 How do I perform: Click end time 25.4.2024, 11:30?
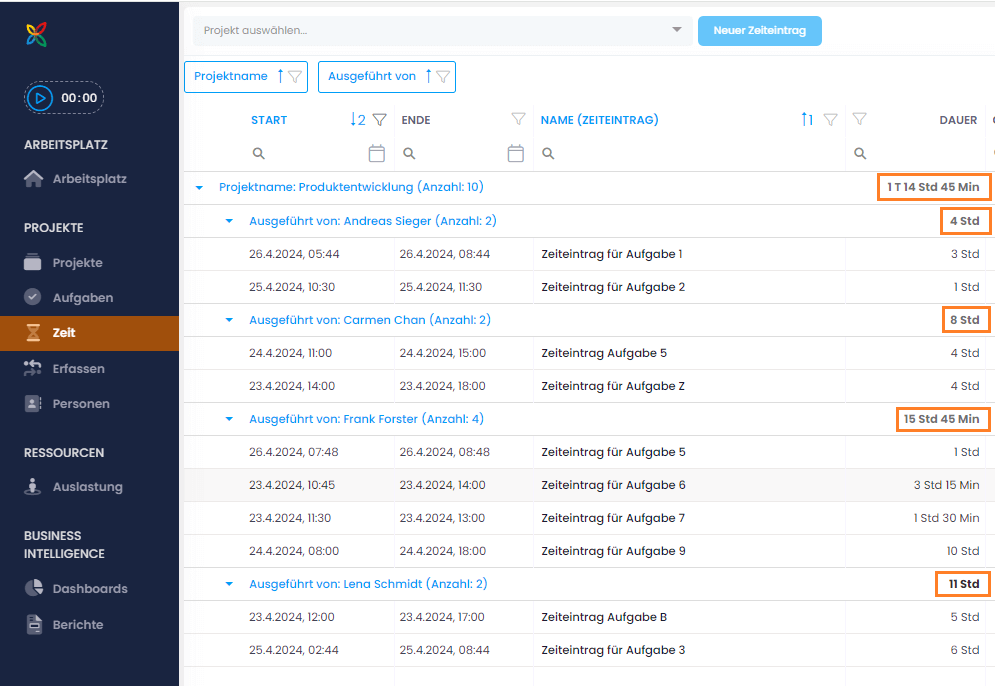click(440, 287)
